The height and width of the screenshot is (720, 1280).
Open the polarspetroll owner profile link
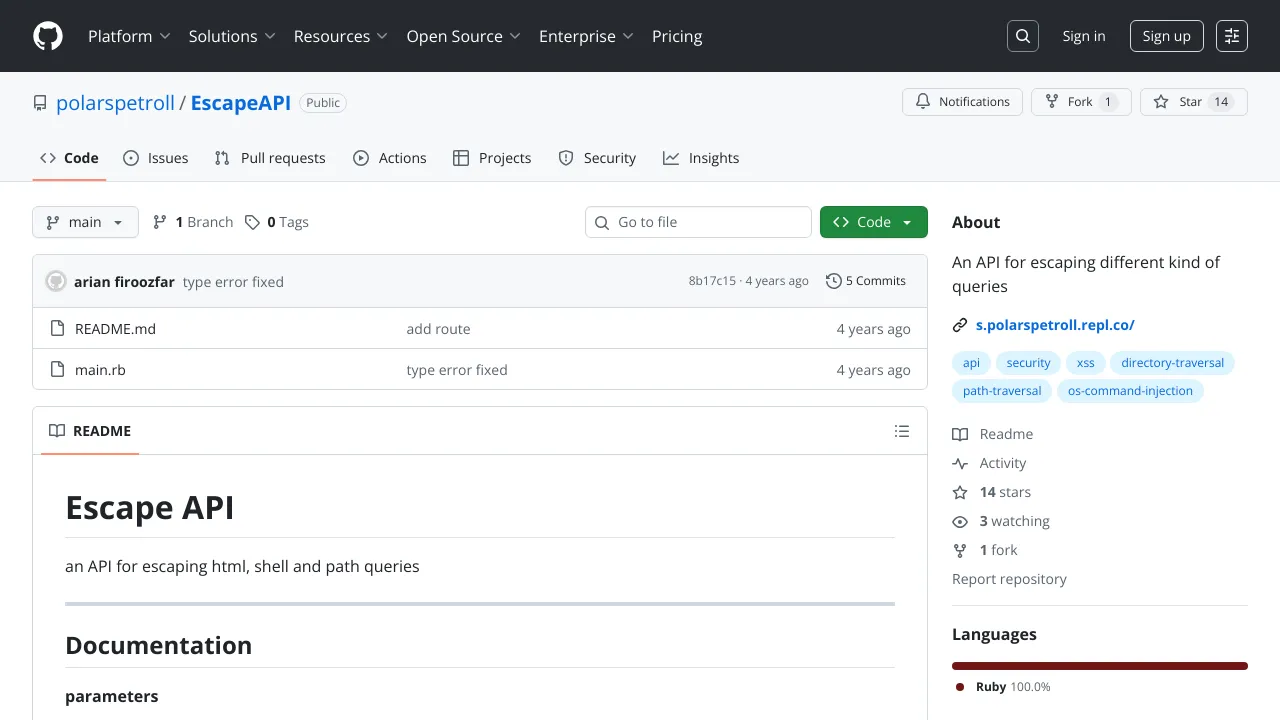115,103
